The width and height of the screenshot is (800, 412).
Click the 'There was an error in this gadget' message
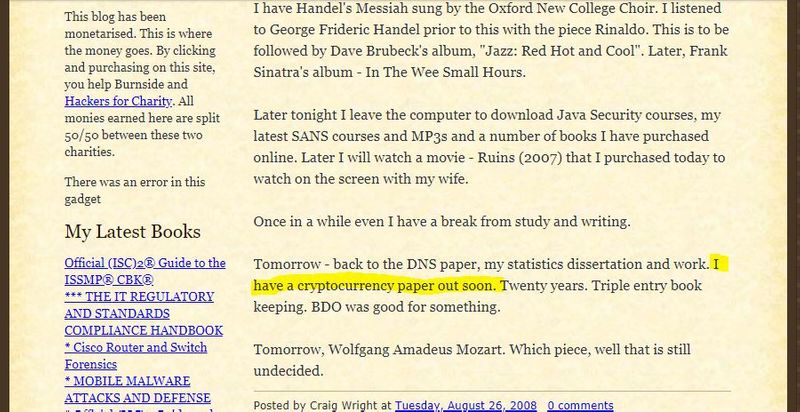135,190
